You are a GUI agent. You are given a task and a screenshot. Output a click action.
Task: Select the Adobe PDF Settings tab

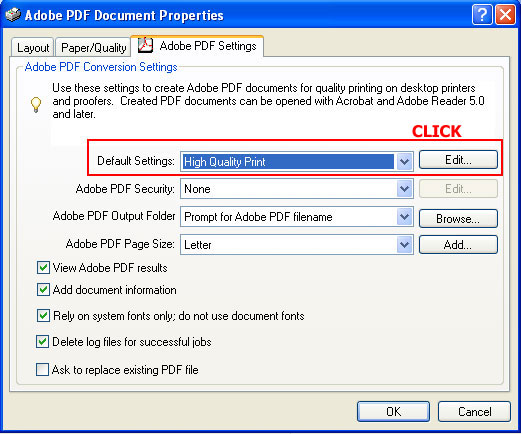197,46
